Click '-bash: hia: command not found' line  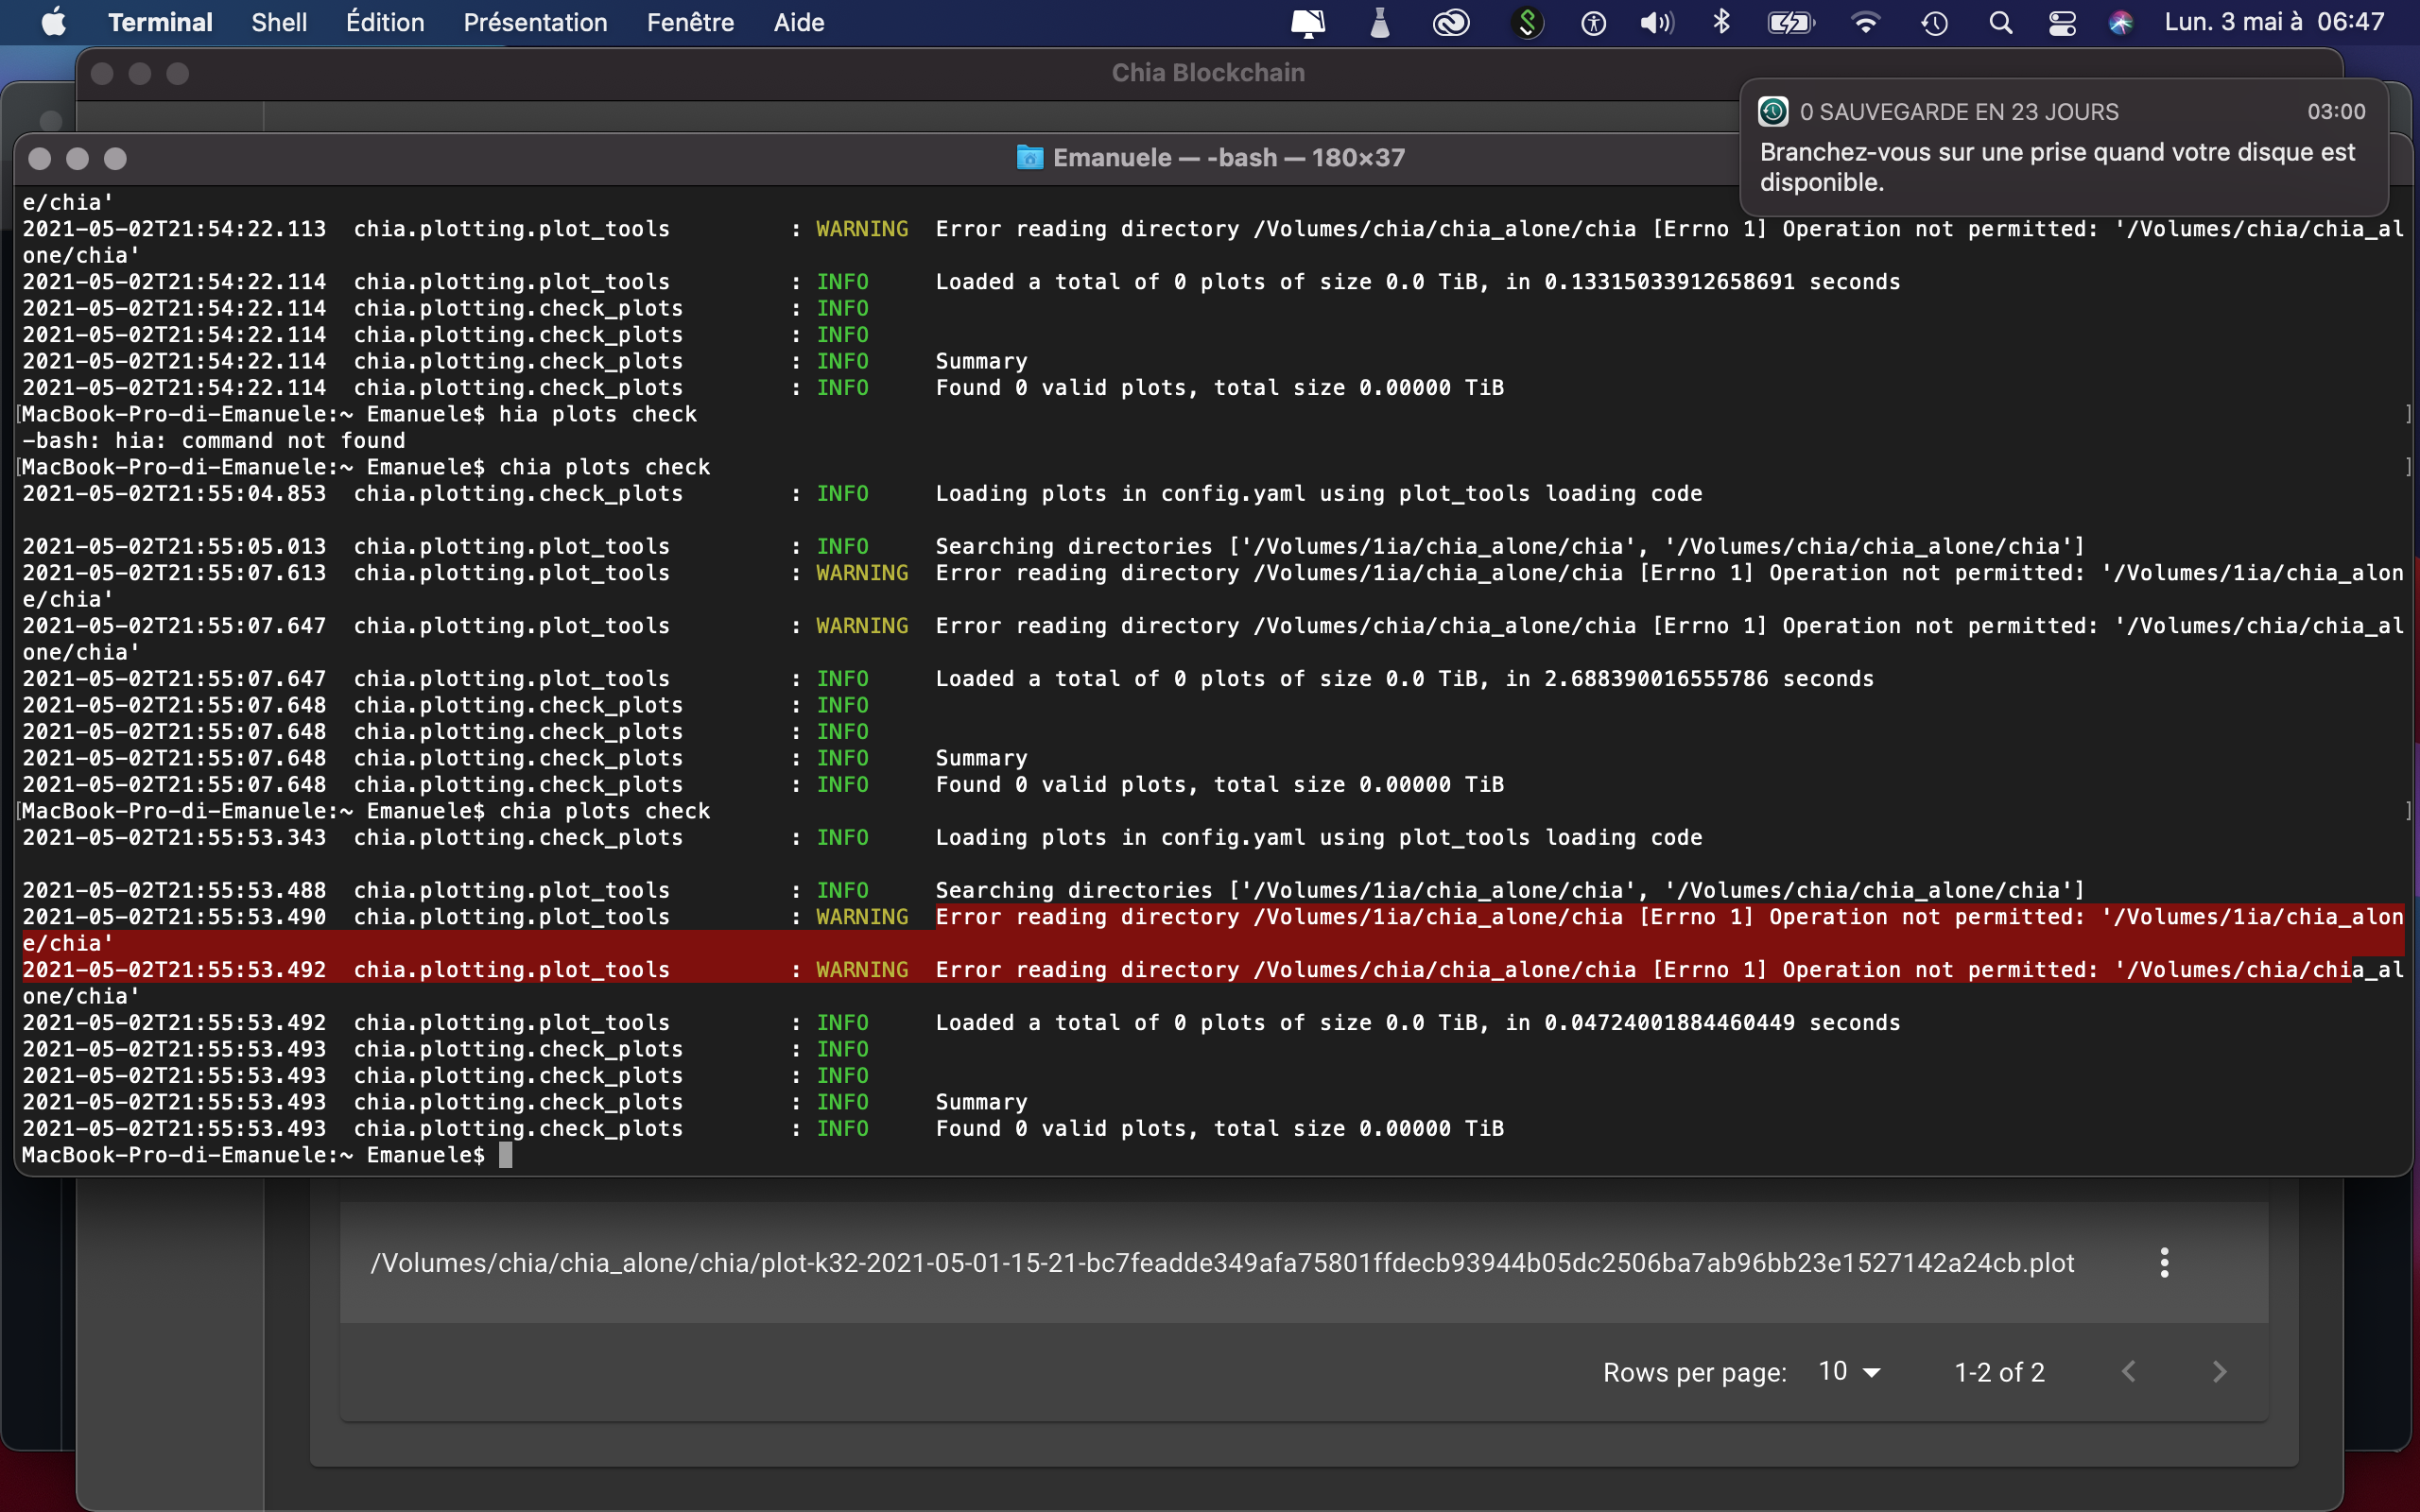[213, 441]
